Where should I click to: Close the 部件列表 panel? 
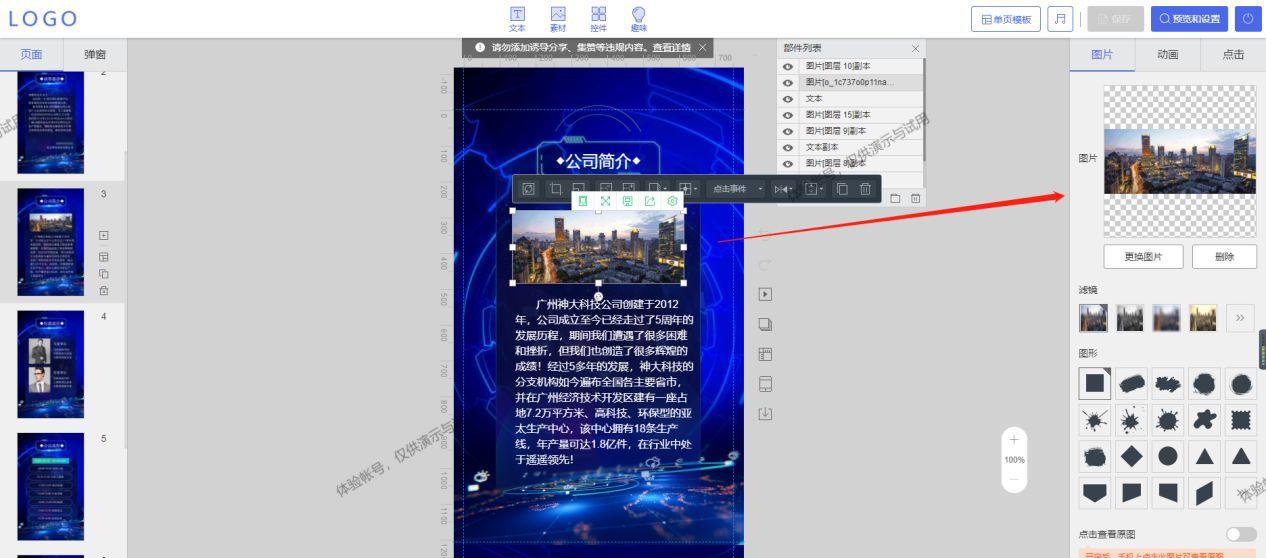(x=915, y=48)
